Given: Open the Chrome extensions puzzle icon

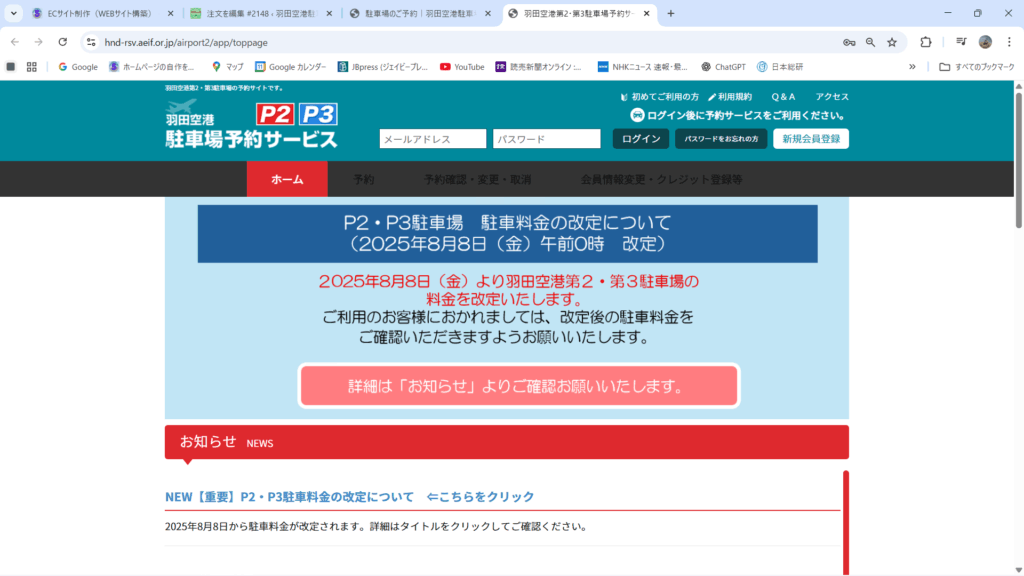Looking at the screenshot, I should [x=926, y=42].
